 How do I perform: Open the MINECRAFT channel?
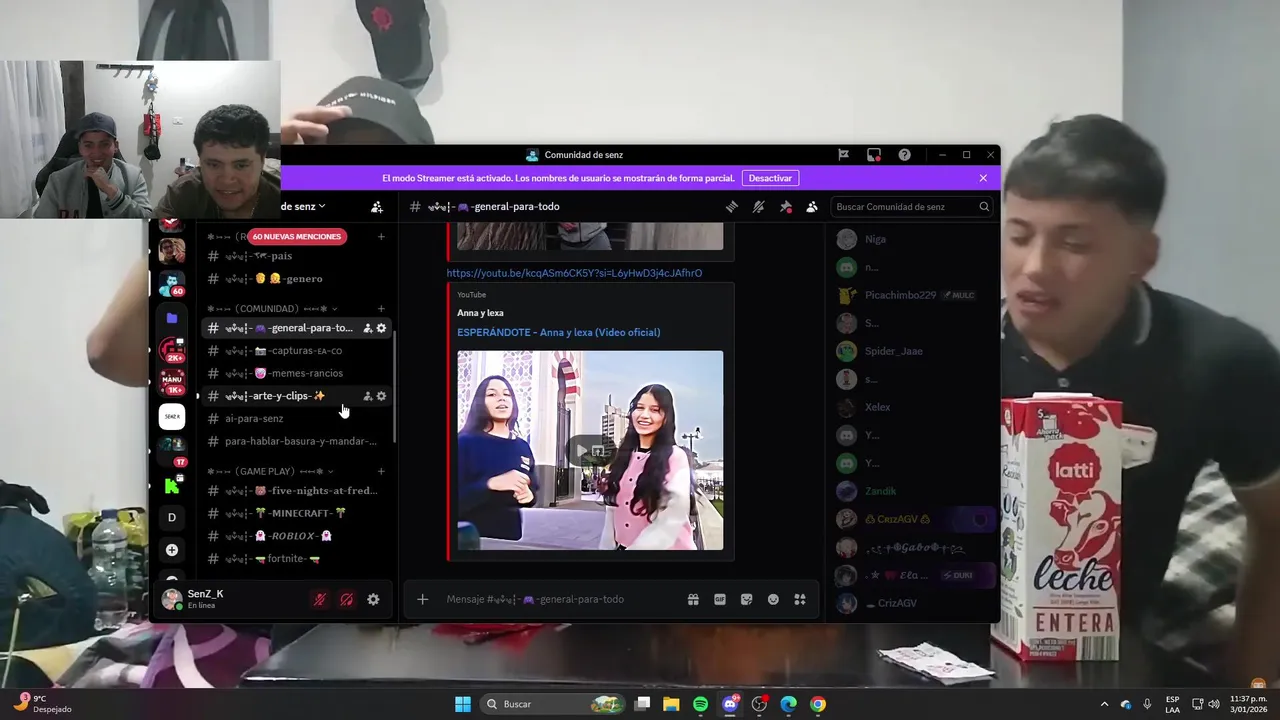tap(297, 513)
